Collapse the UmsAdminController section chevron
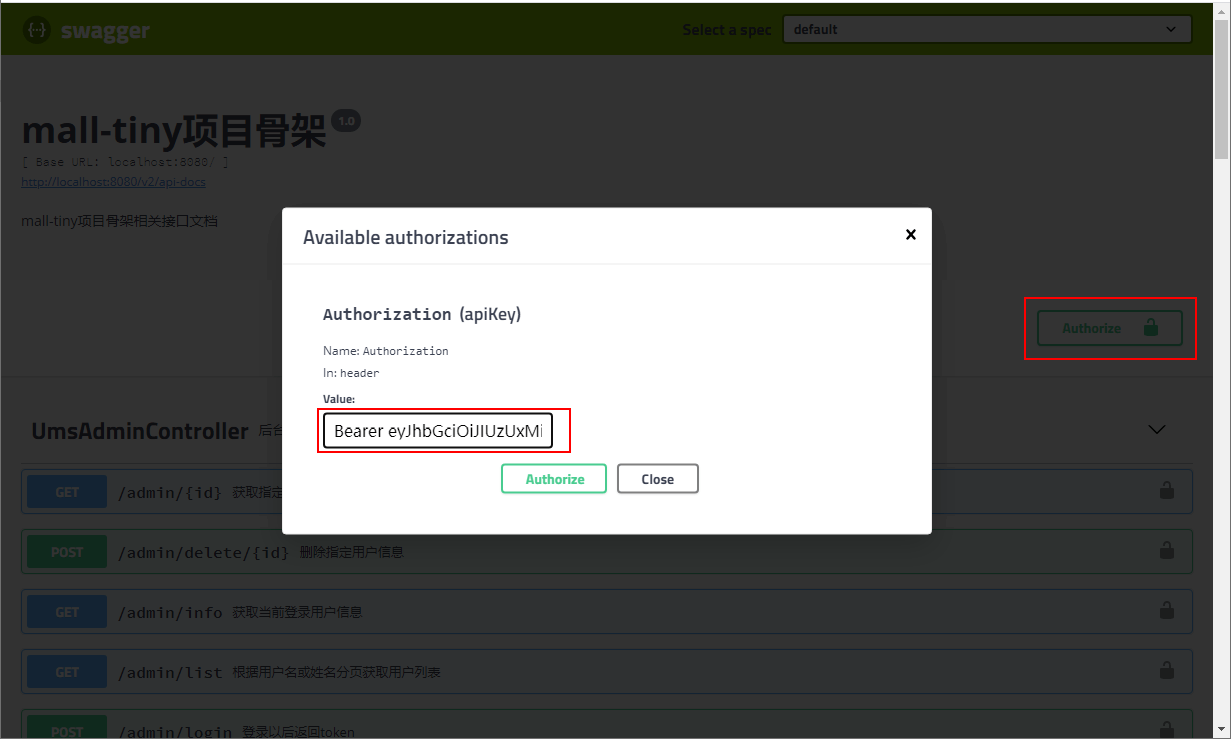Image resolution: width=1231 pixels, height=739 pixels. 1157,429
